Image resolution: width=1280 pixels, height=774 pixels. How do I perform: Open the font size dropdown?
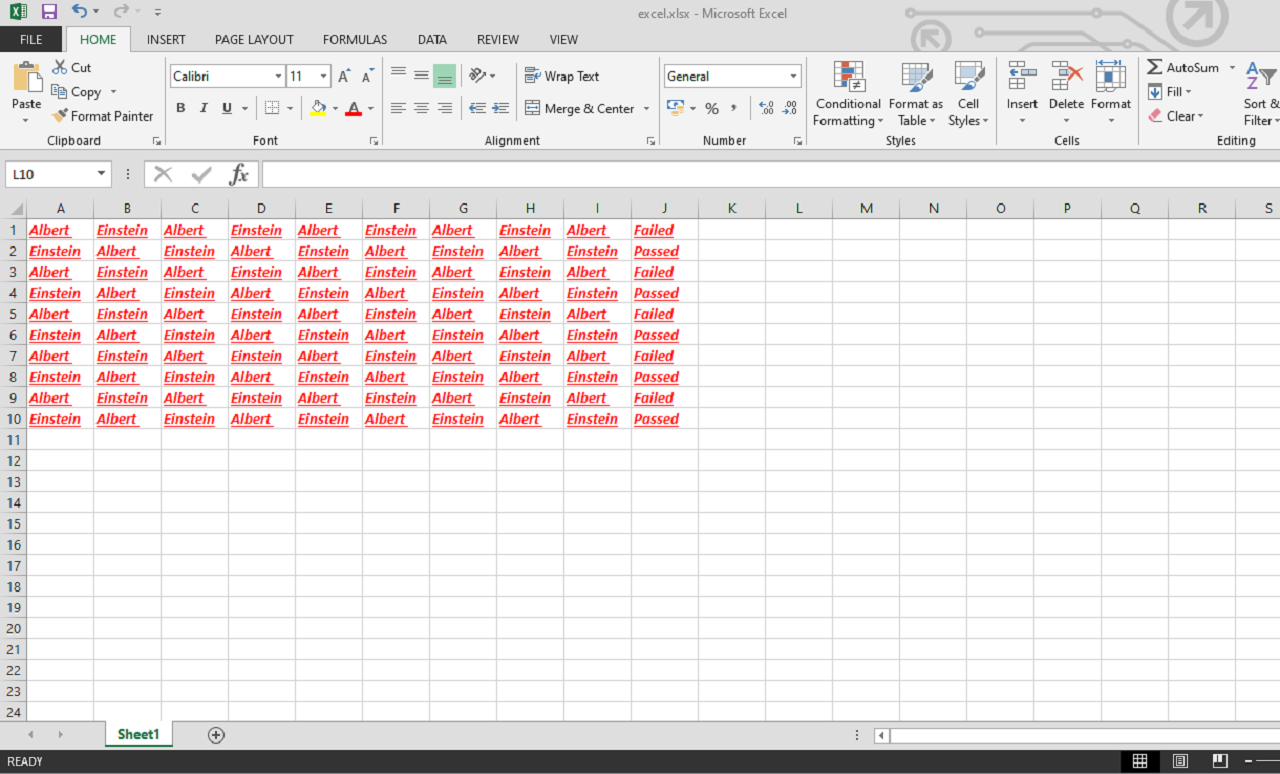[323, 76]
